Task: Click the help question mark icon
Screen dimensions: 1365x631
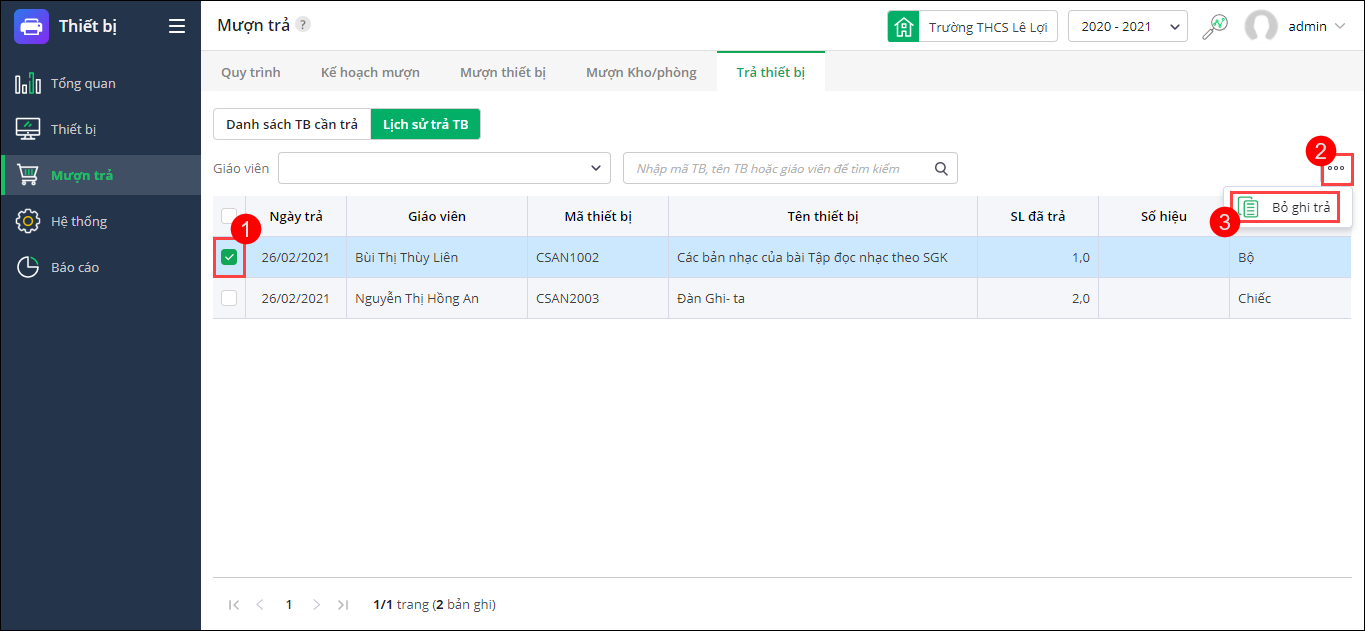Action: (303, 25)
